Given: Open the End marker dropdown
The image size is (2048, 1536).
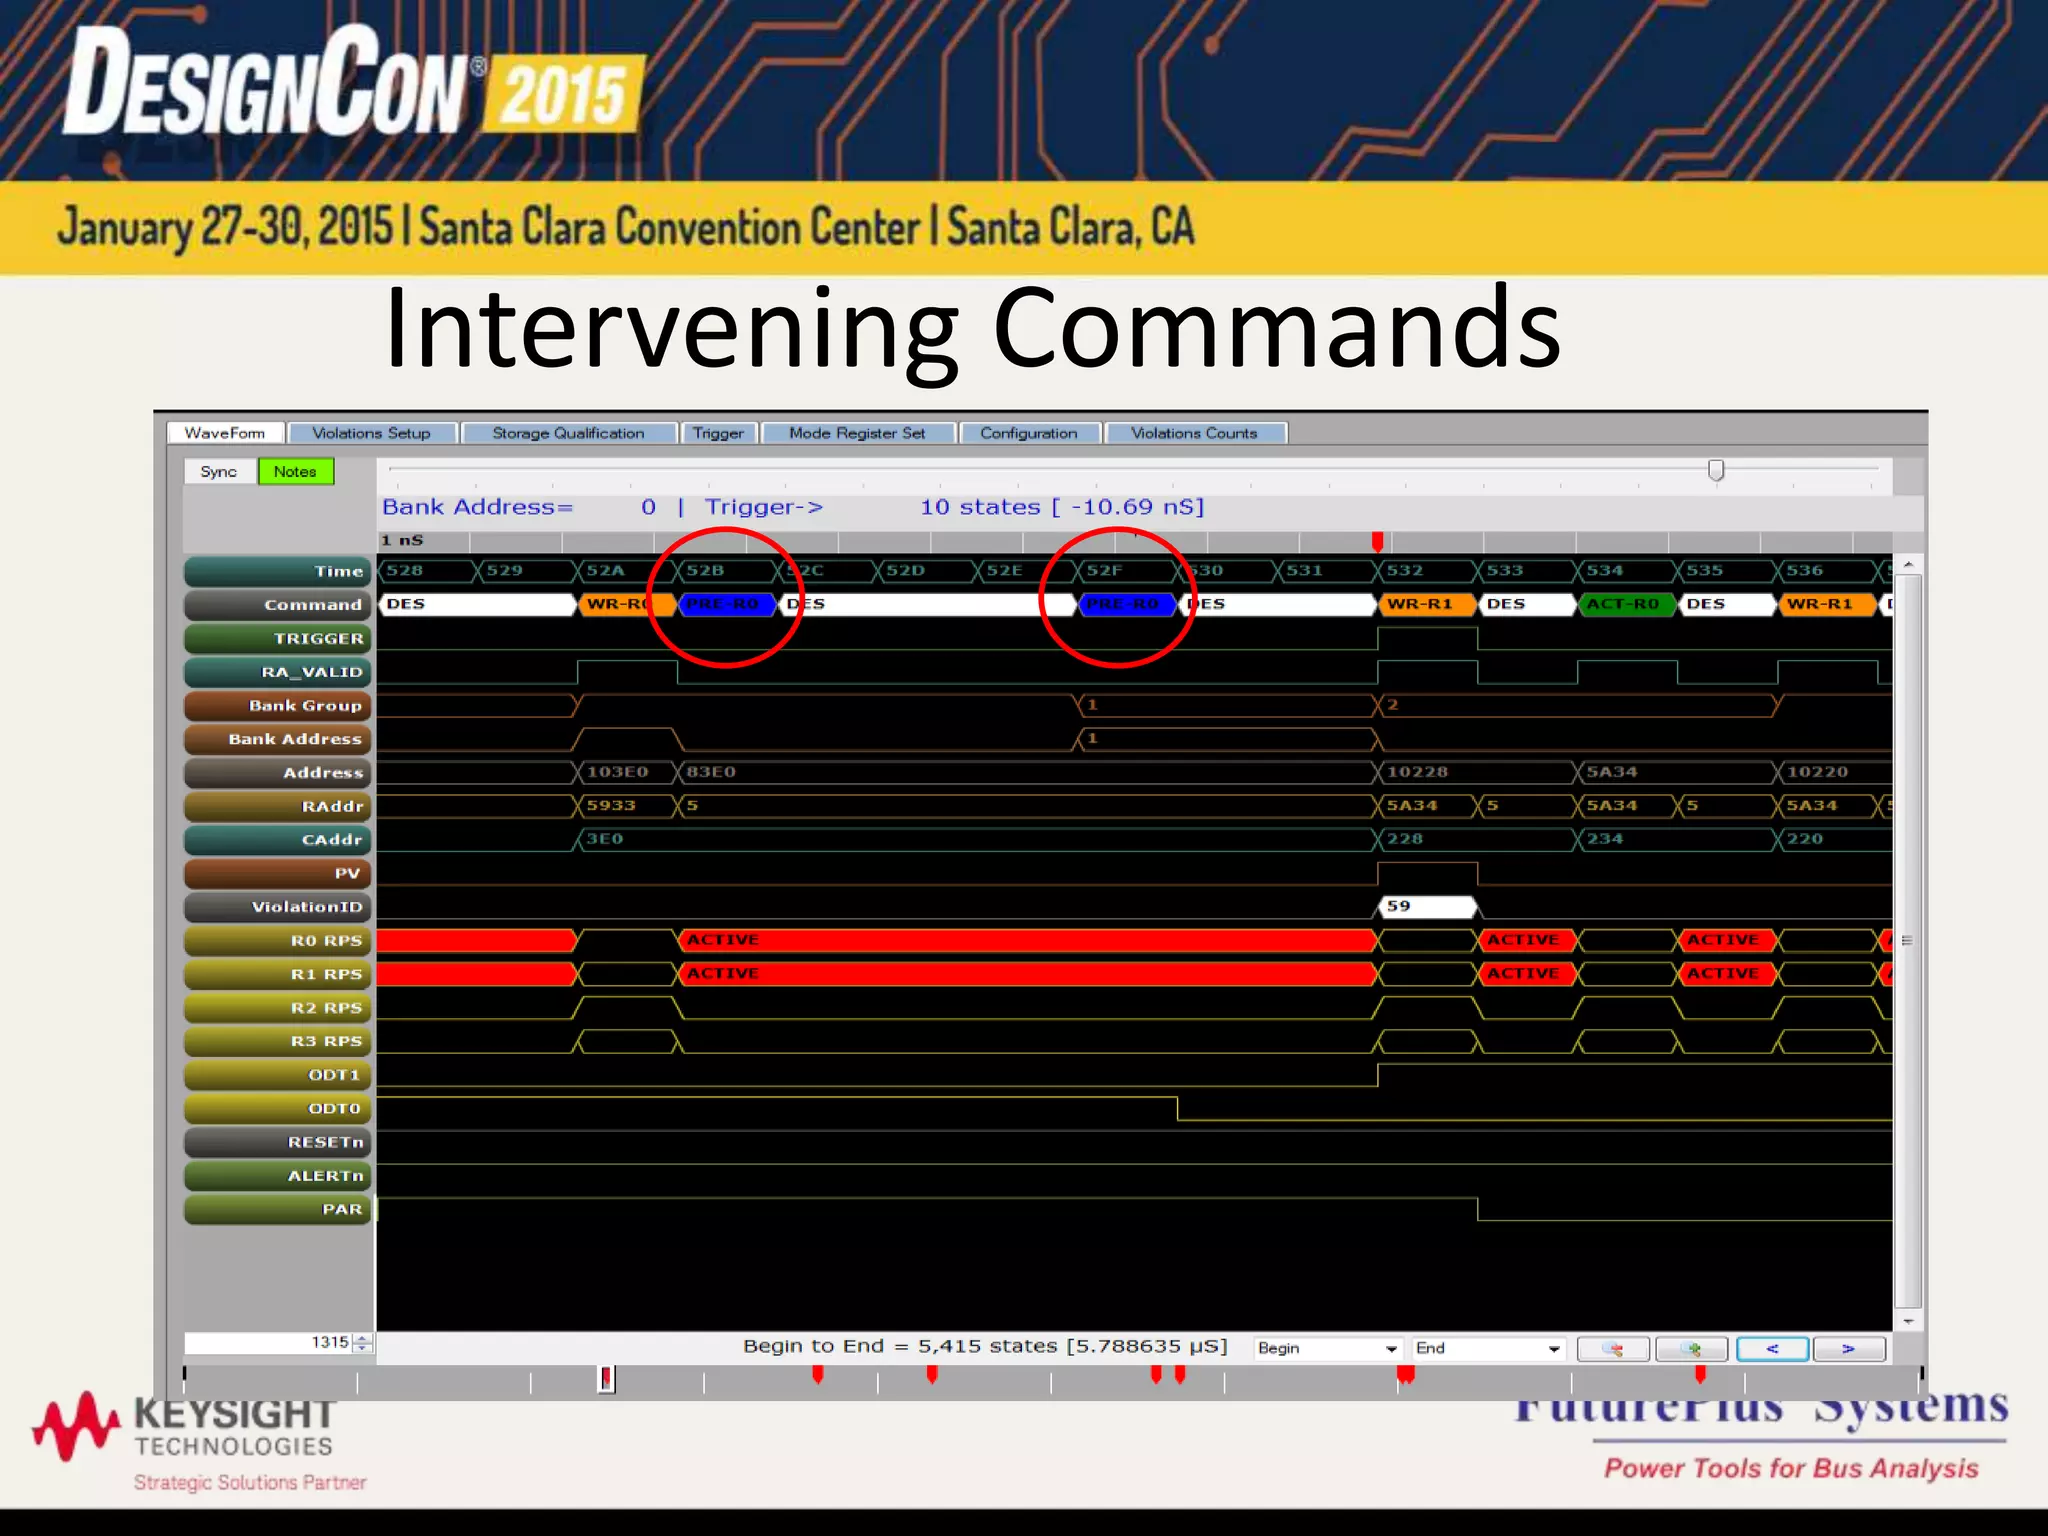Looking at the screenshot, I should [1488, 1348].
